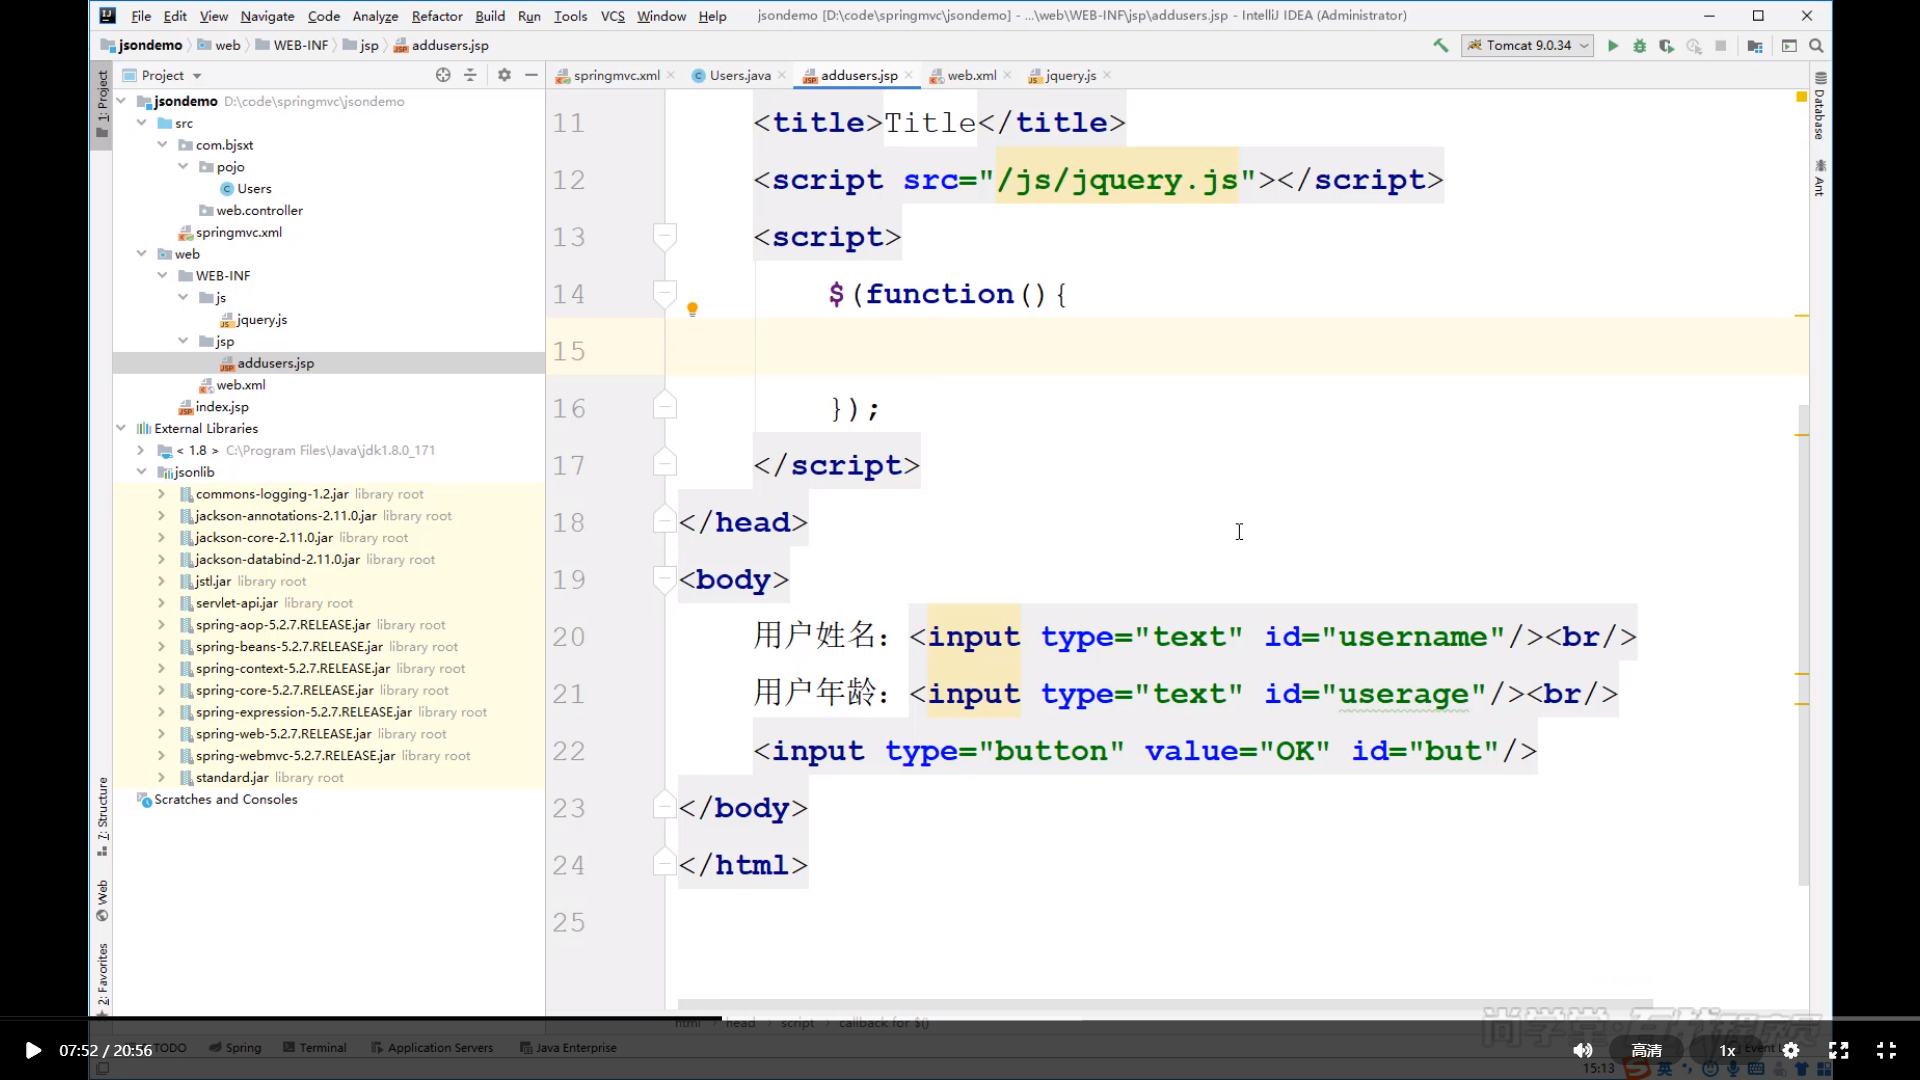This screenshot has width=1920, height=1080.
Task: Expand the JDK 1.8 library node
Action: 141,450
